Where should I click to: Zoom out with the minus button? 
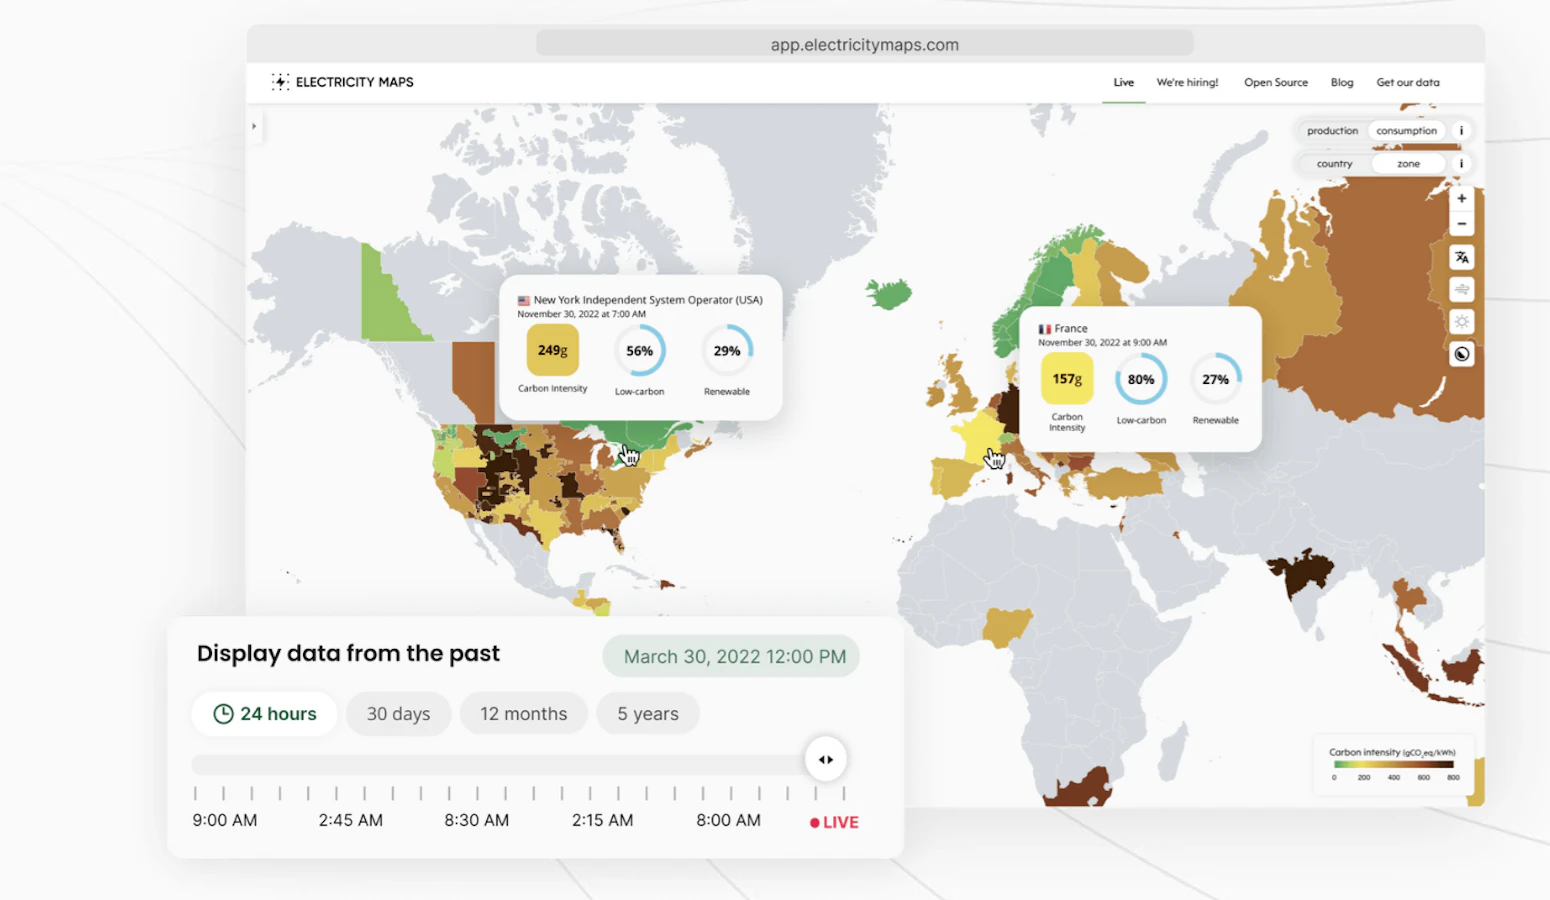(1462, 223)
